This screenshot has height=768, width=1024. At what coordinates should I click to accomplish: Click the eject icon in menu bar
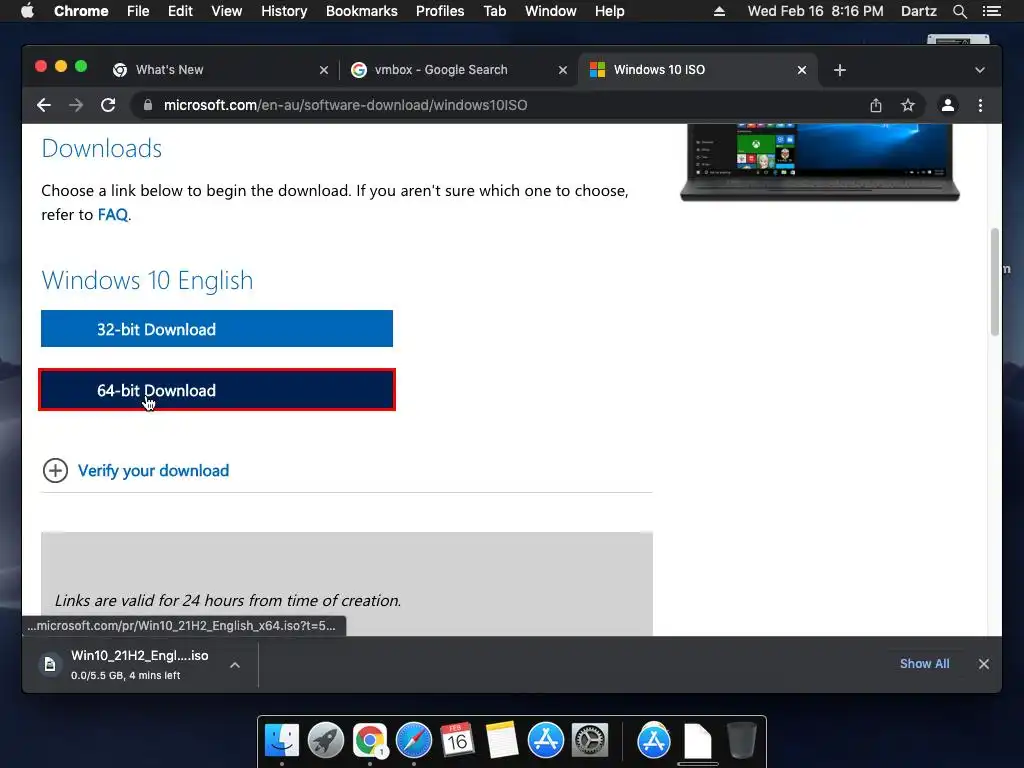pos(719,11)
